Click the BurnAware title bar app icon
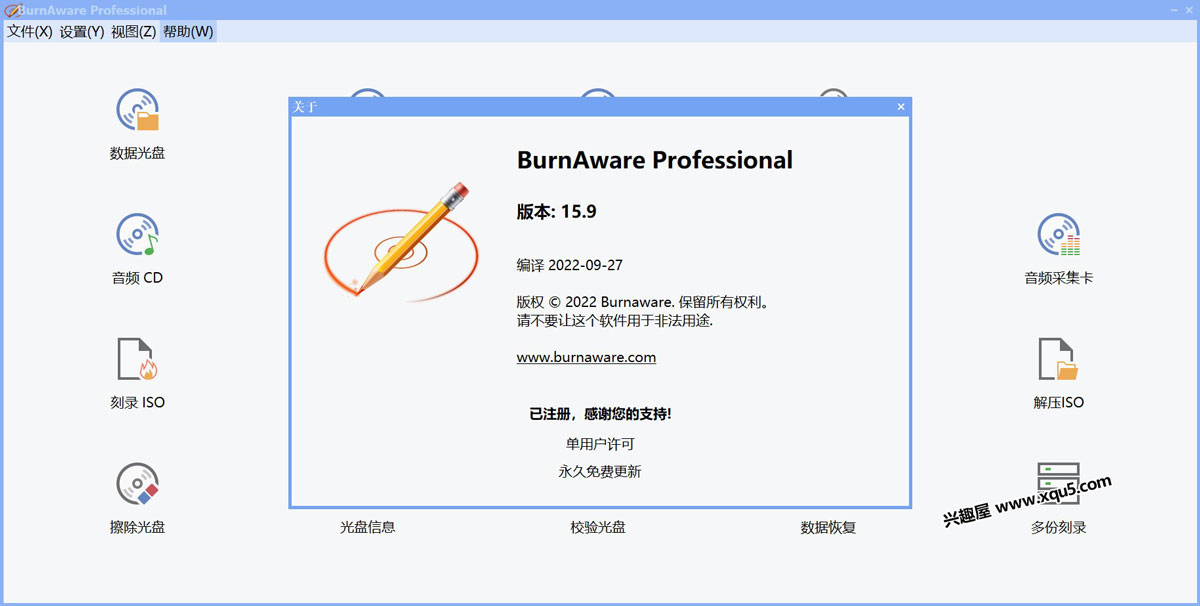This screenshot has height=606, width=1200. click(x=11, y=10)
